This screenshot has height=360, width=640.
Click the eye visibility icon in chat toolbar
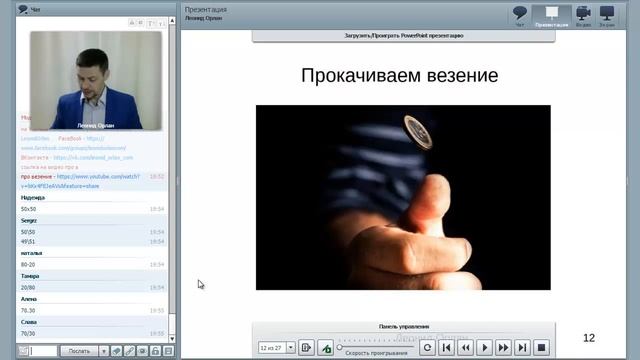[x=142, y=351]
